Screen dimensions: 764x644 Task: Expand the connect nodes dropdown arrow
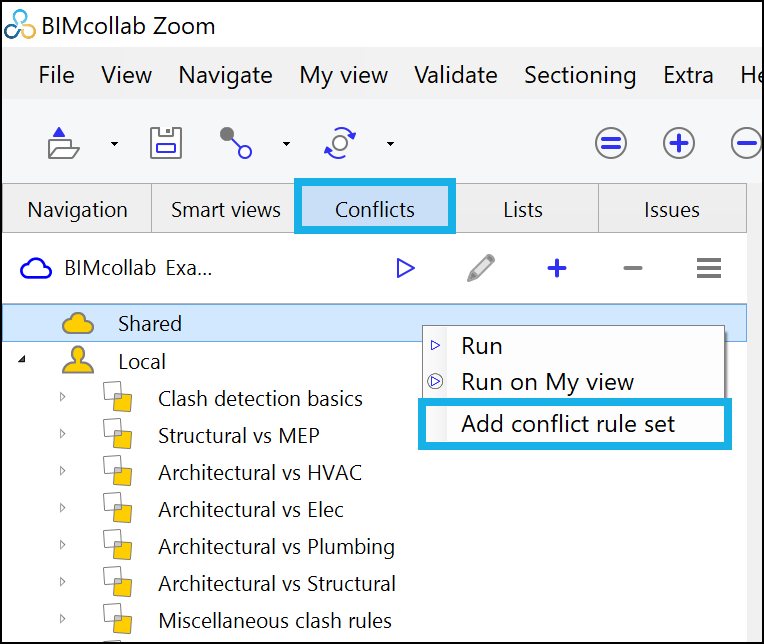click(x=286, y=144)
